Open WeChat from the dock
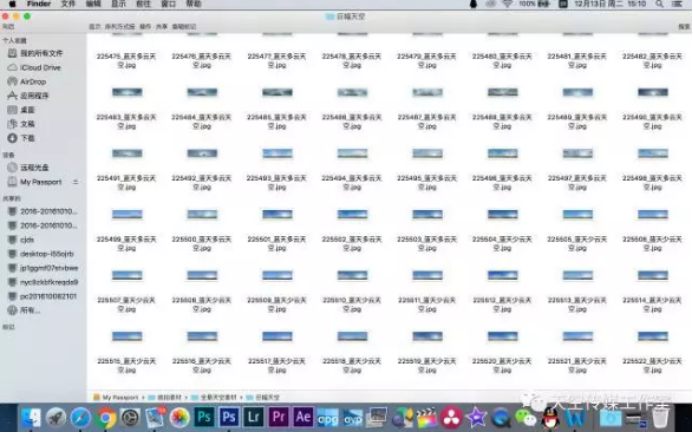Screen dimensions: 693x433 527,417
